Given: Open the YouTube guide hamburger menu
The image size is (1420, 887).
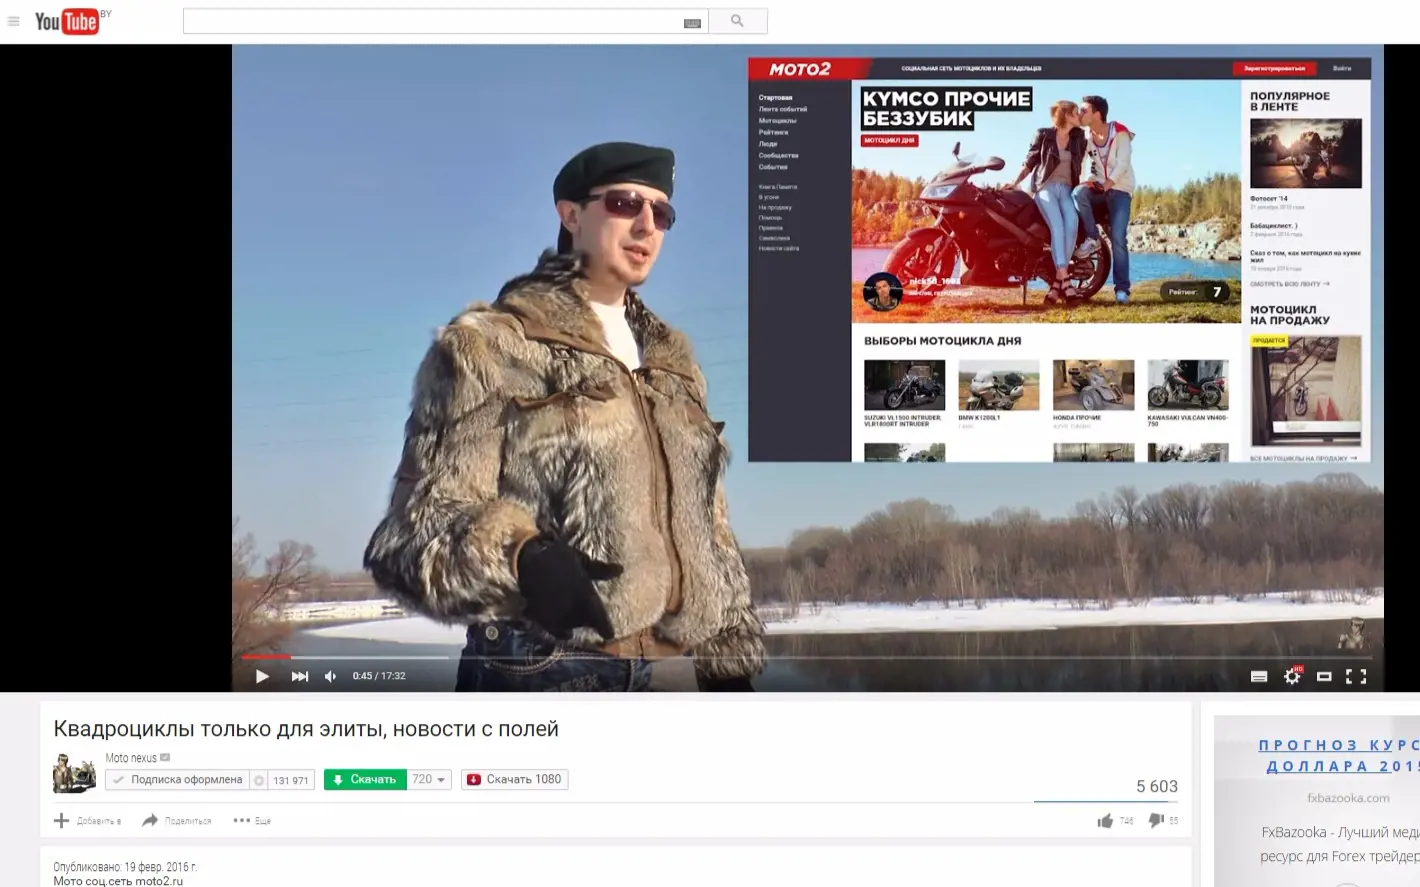Looking at the screenshot, I should coord(14,21).
